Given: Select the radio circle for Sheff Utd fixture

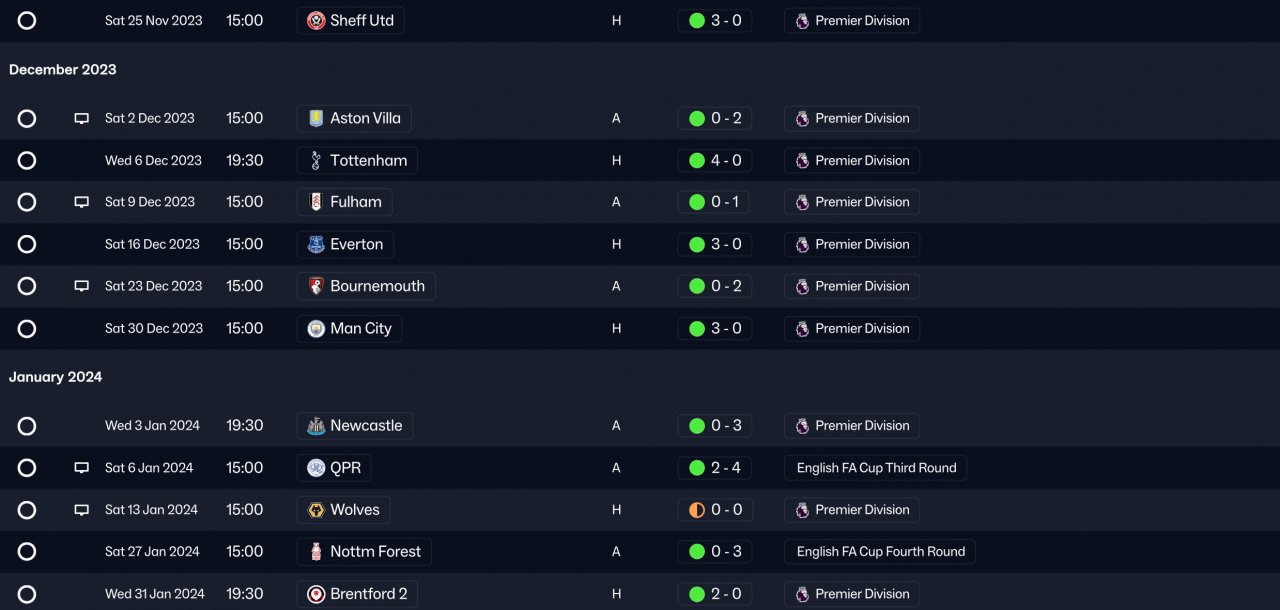Looking at the screenshot, I should 27,20.
